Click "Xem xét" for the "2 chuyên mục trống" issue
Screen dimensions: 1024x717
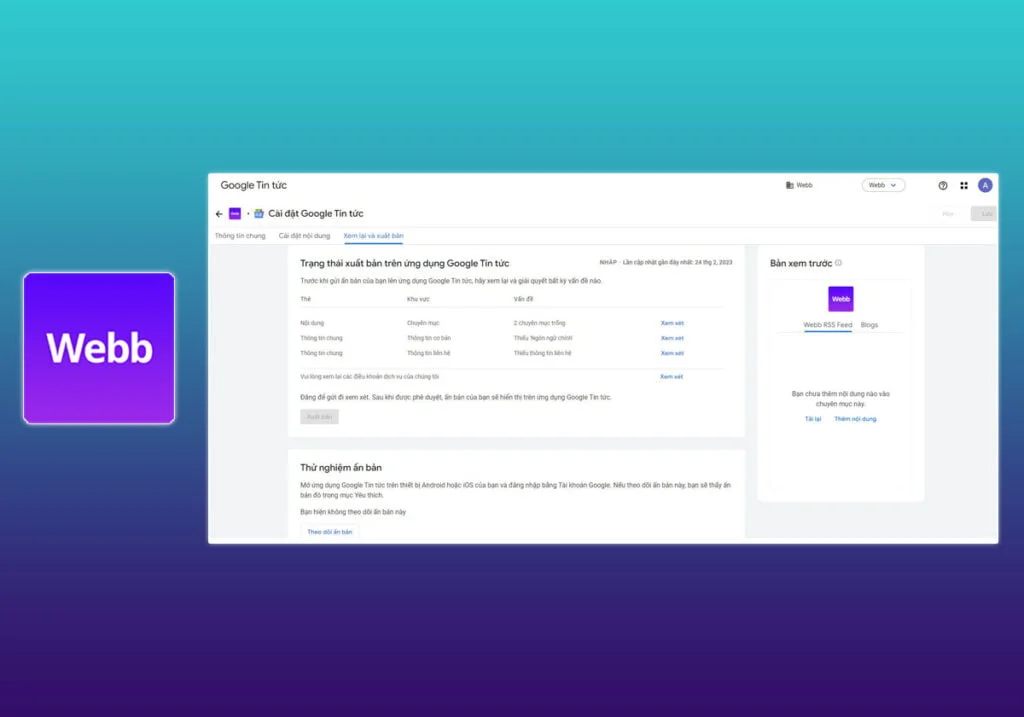(672, 323)
